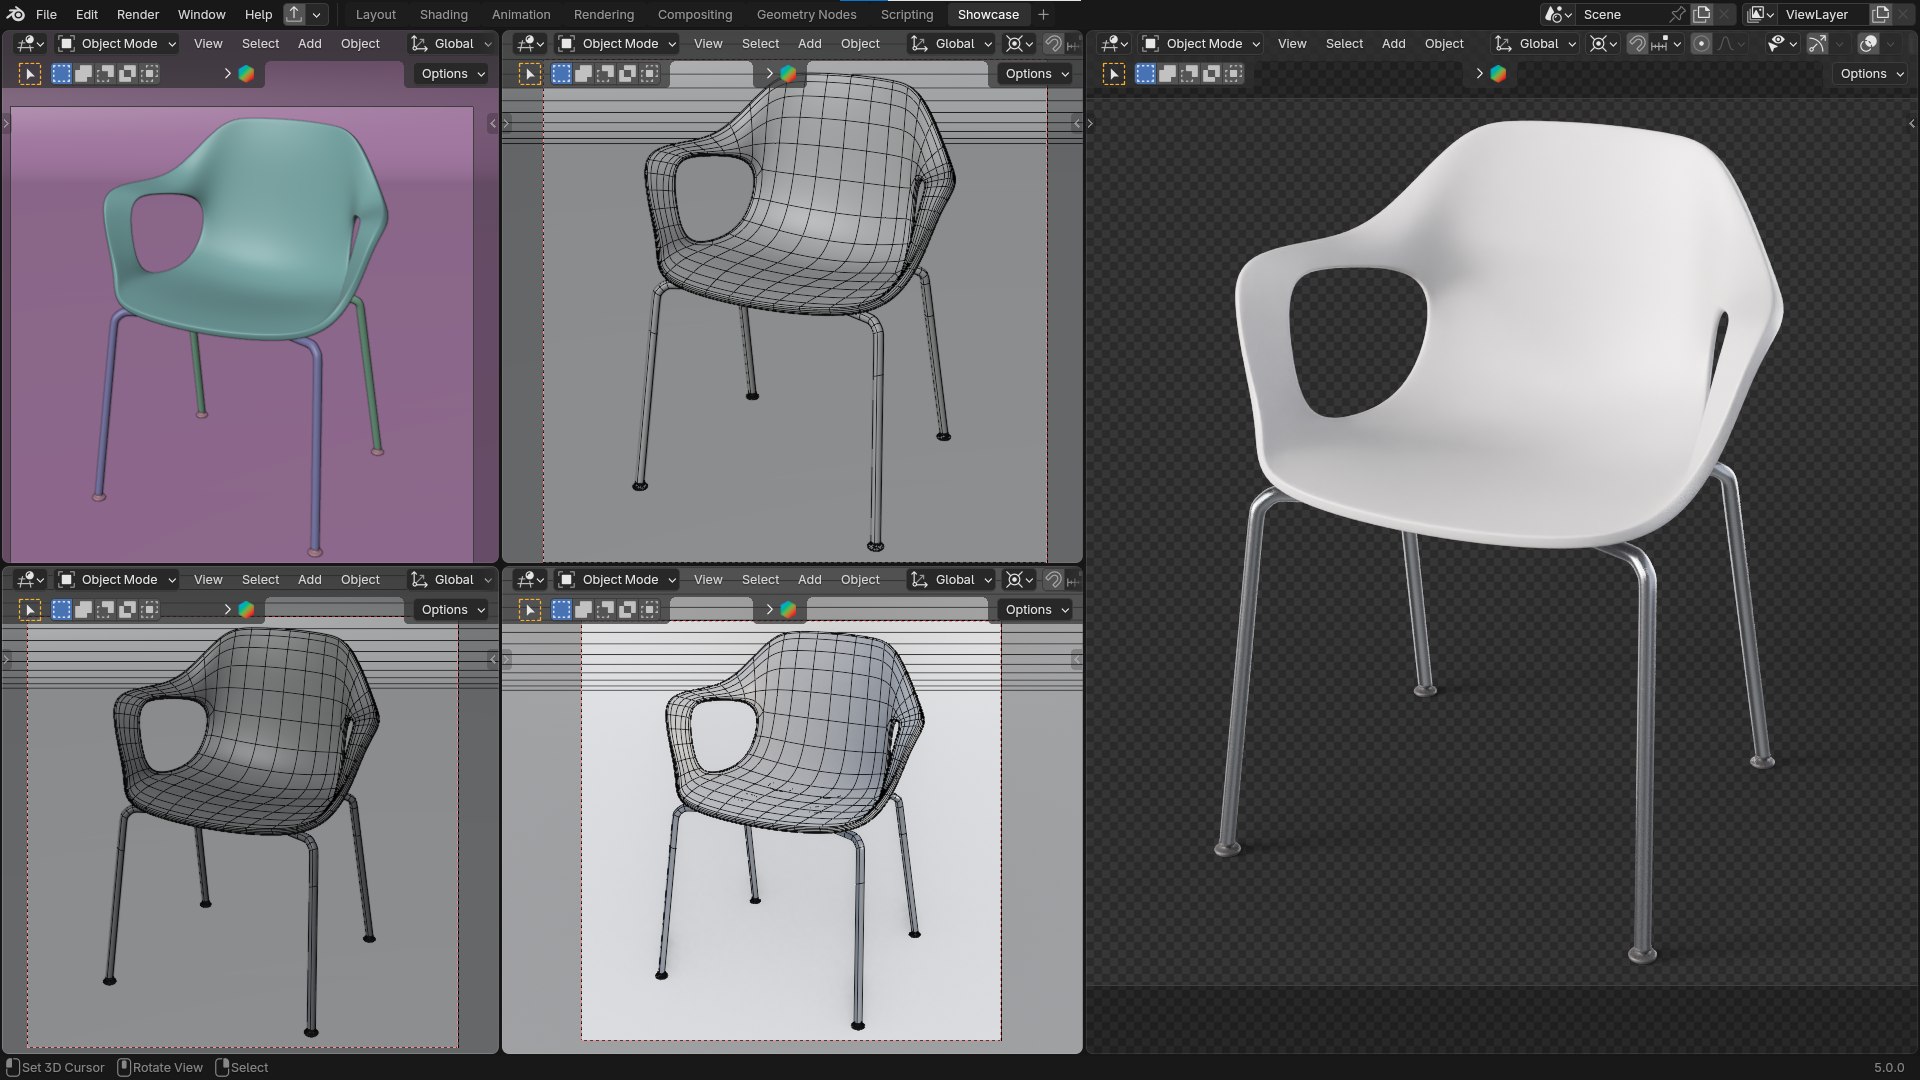Choose the Set New Selection mode icon in the right viewport

tap(1145, 73)
